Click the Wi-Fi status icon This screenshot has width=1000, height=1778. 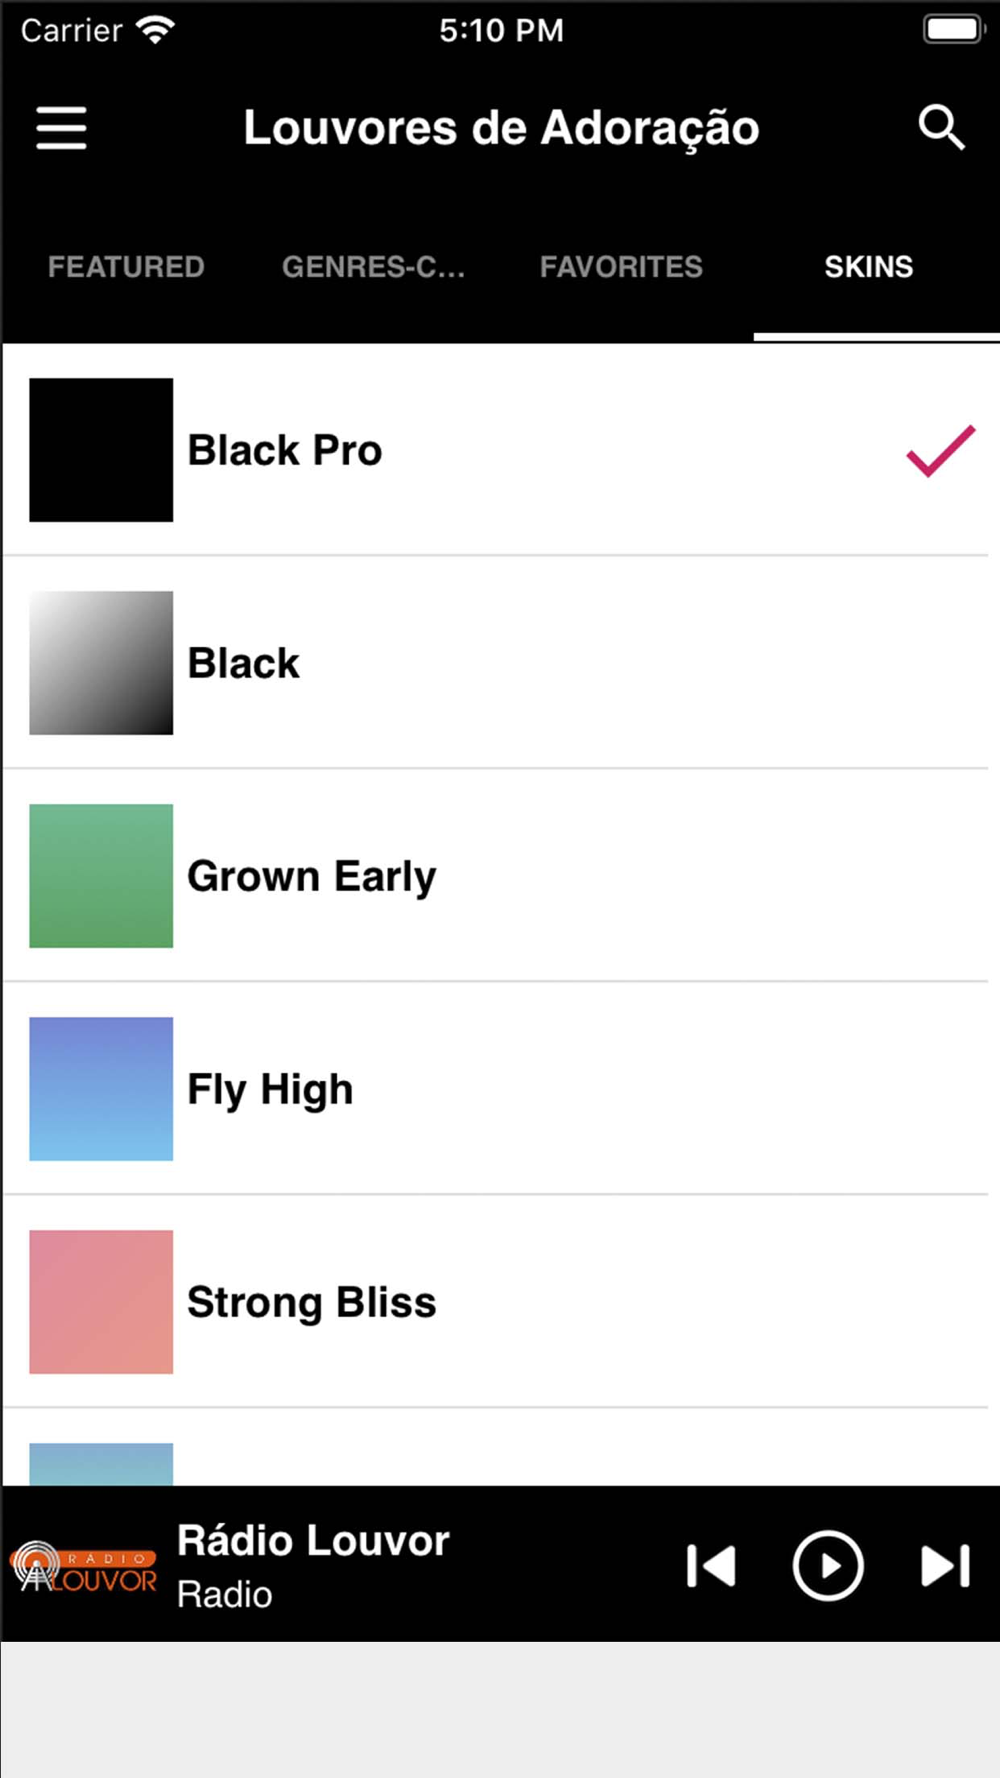coord(156,30)
